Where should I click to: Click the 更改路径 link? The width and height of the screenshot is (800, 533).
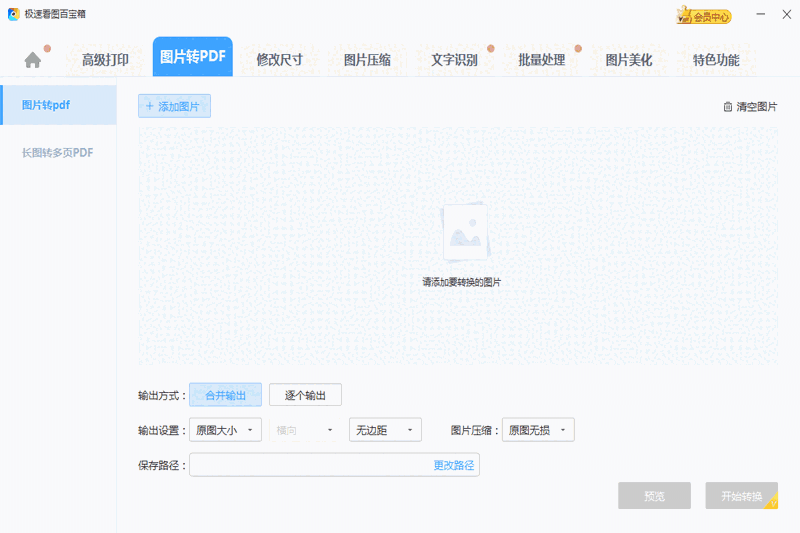(x=454, y=465)
